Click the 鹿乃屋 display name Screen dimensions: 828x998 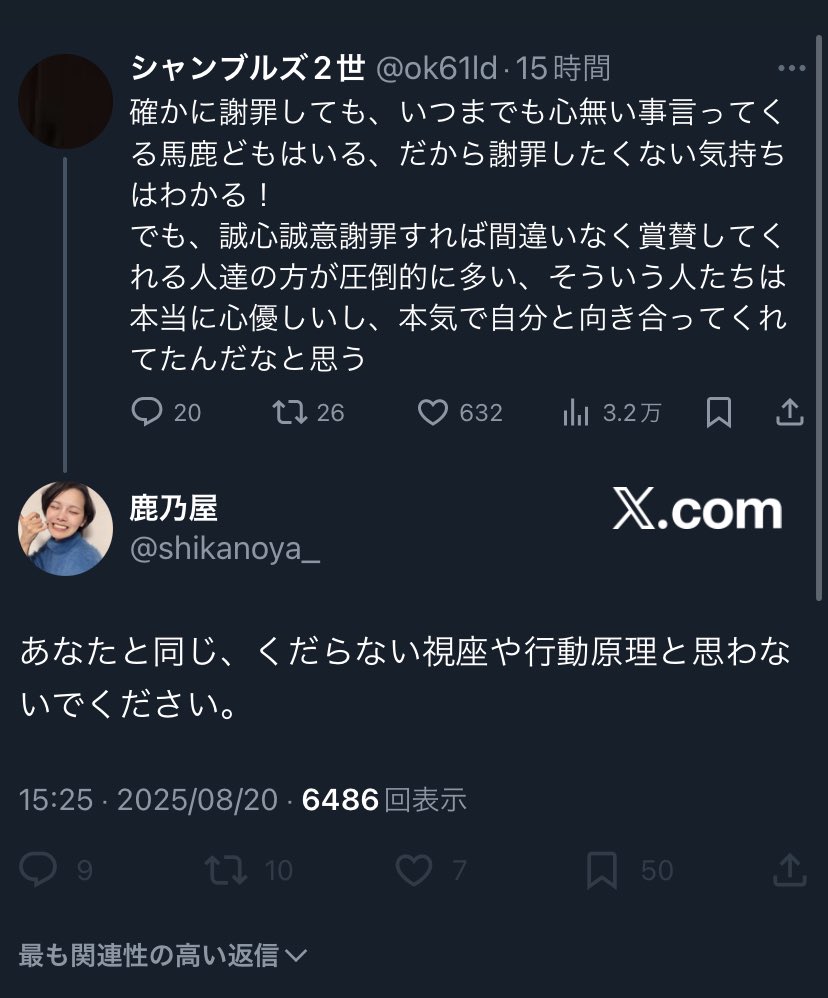coord(173,509)
